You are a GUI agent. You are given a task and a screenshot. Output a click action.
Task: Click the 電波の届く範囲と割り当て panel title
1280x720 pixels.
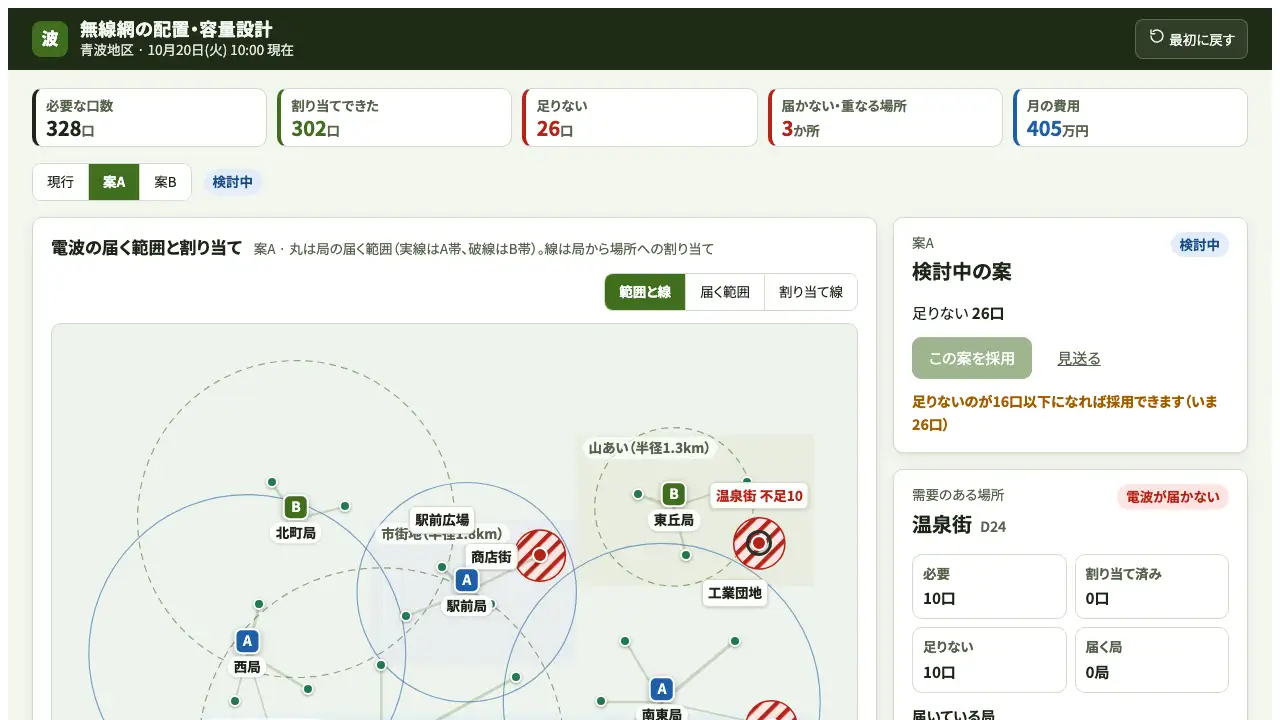coord(146,248)
